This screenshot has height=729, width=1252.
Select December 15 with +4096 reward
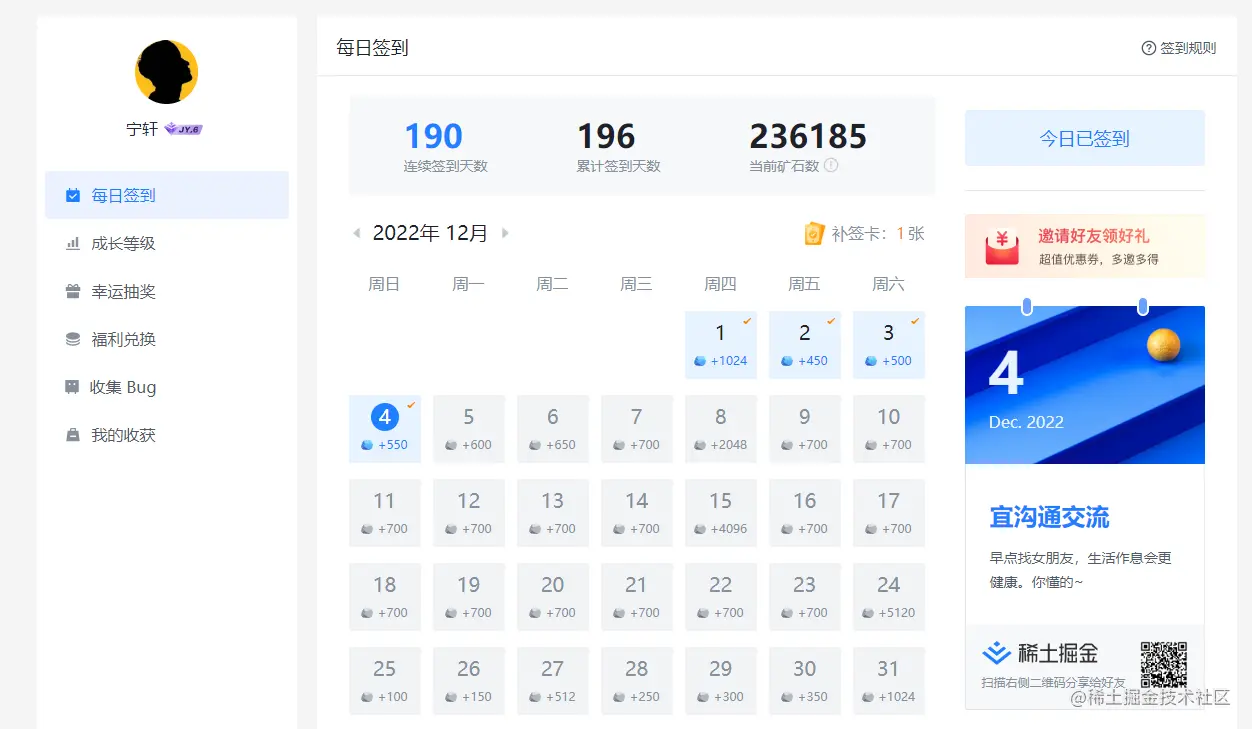[721, 513]
